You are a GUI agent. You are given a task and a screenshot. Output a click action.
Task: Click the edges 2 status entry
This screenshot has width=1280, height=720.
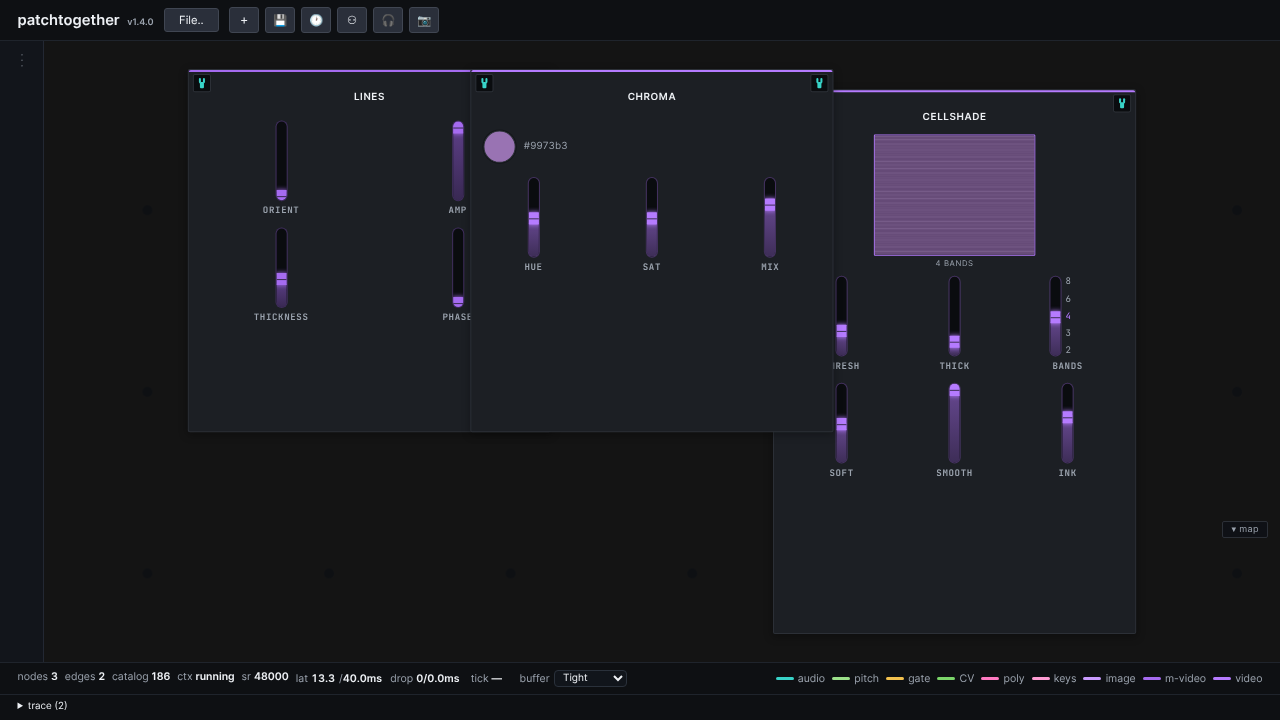[x=85, y=677]
